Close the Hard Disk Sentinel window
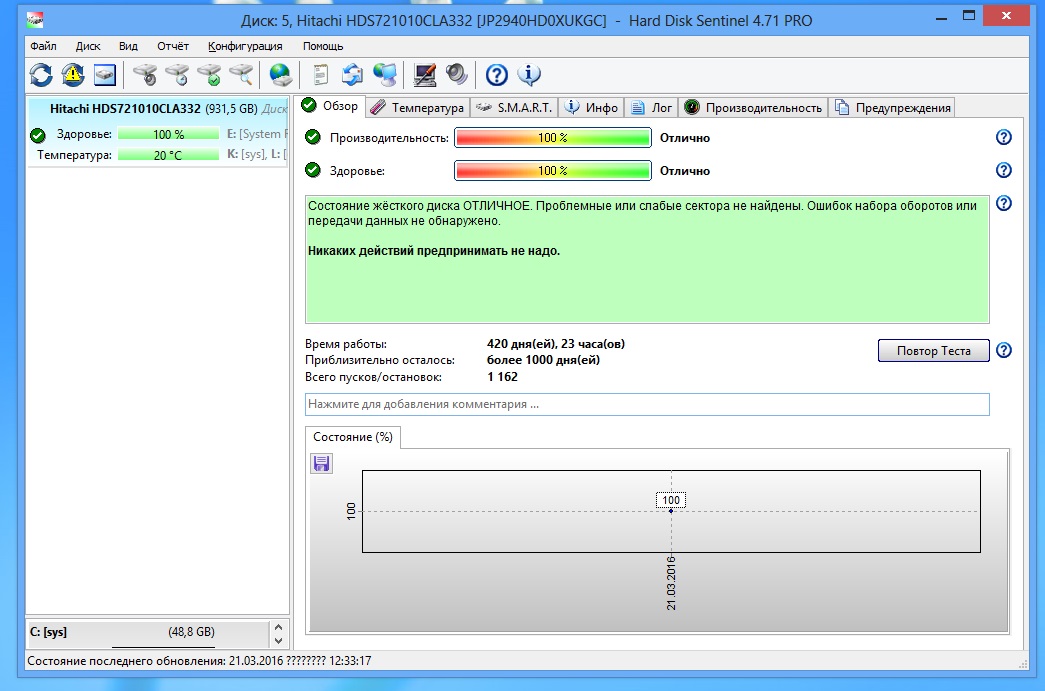 [1006, 16]
